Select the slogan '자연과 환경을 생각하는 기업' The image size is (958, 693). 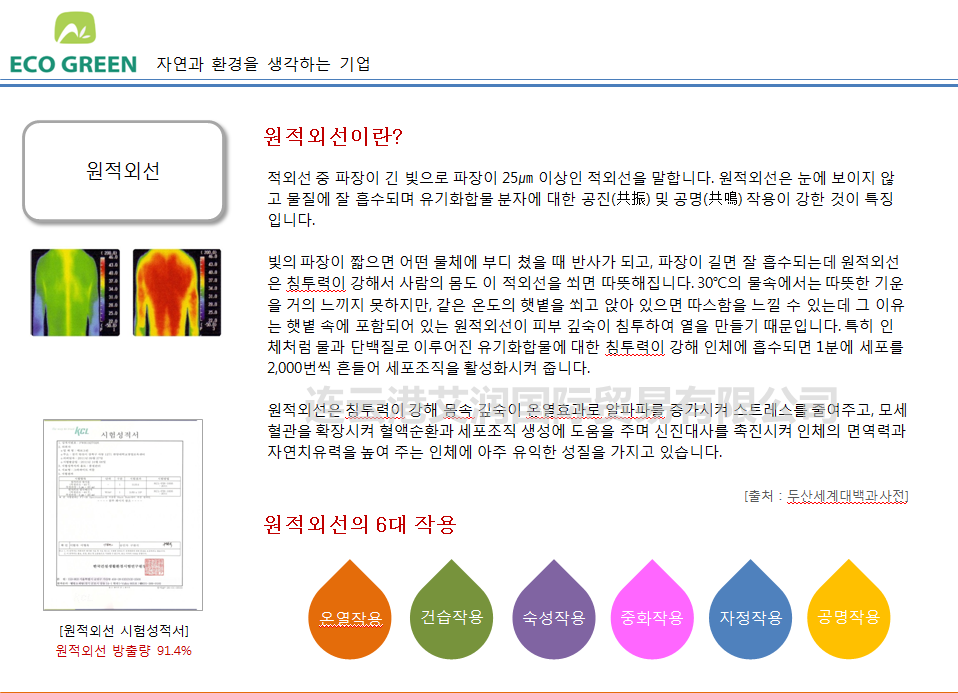tap(263, 64)
